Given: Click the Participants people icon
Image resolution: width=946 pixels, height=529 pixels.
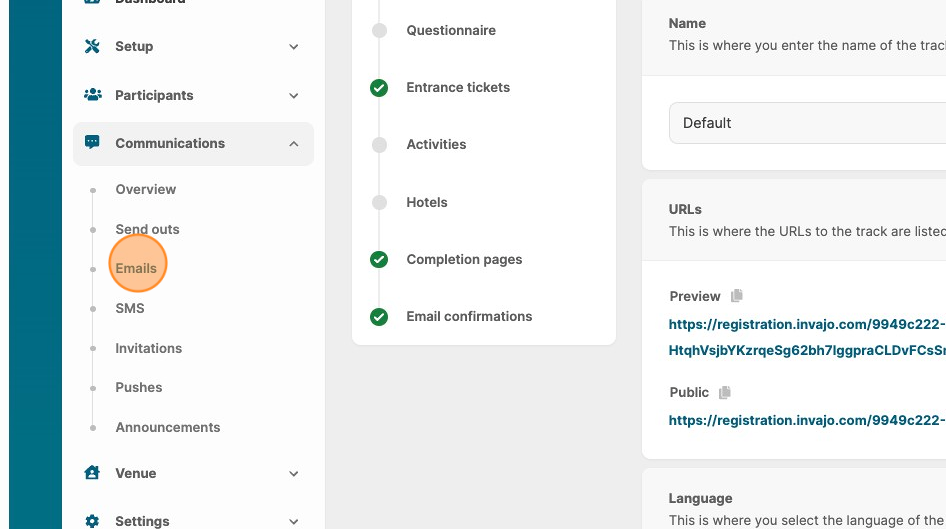Looking at the screenshot, I should (93, 95).
